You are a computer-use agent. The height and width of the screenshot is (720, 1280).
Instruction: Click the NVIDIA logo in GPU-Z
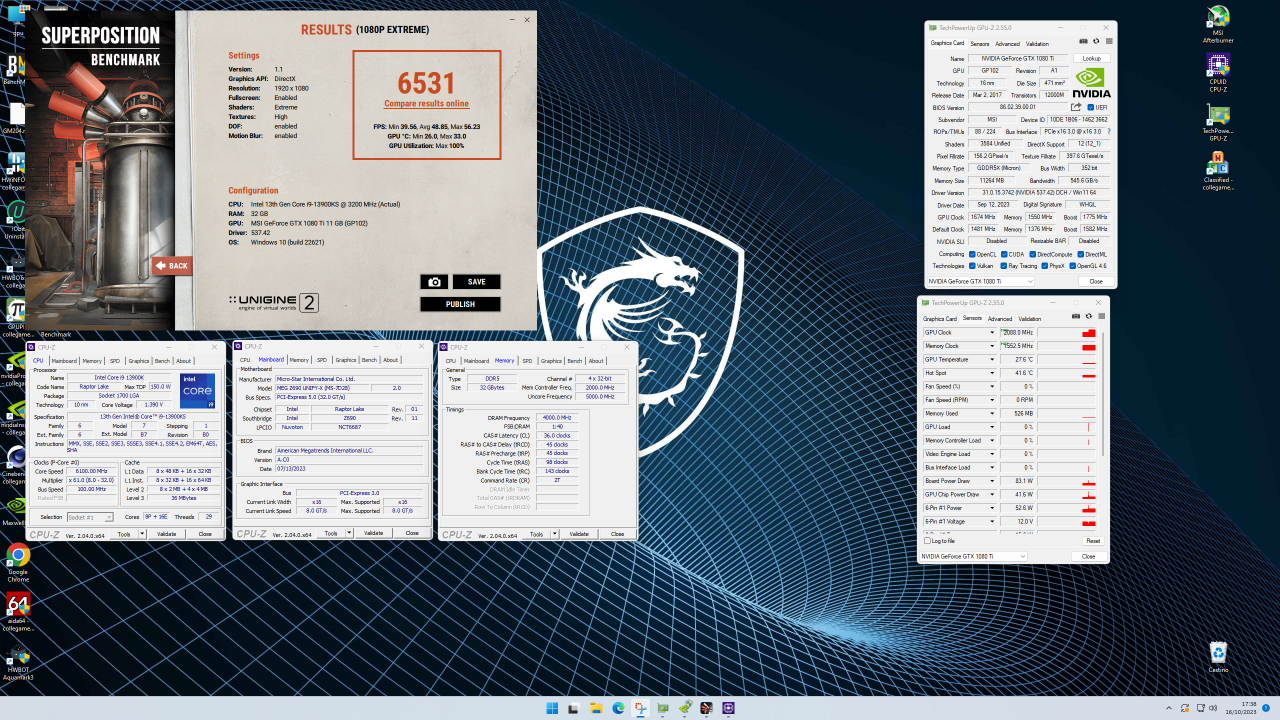tap(1091, 83)
